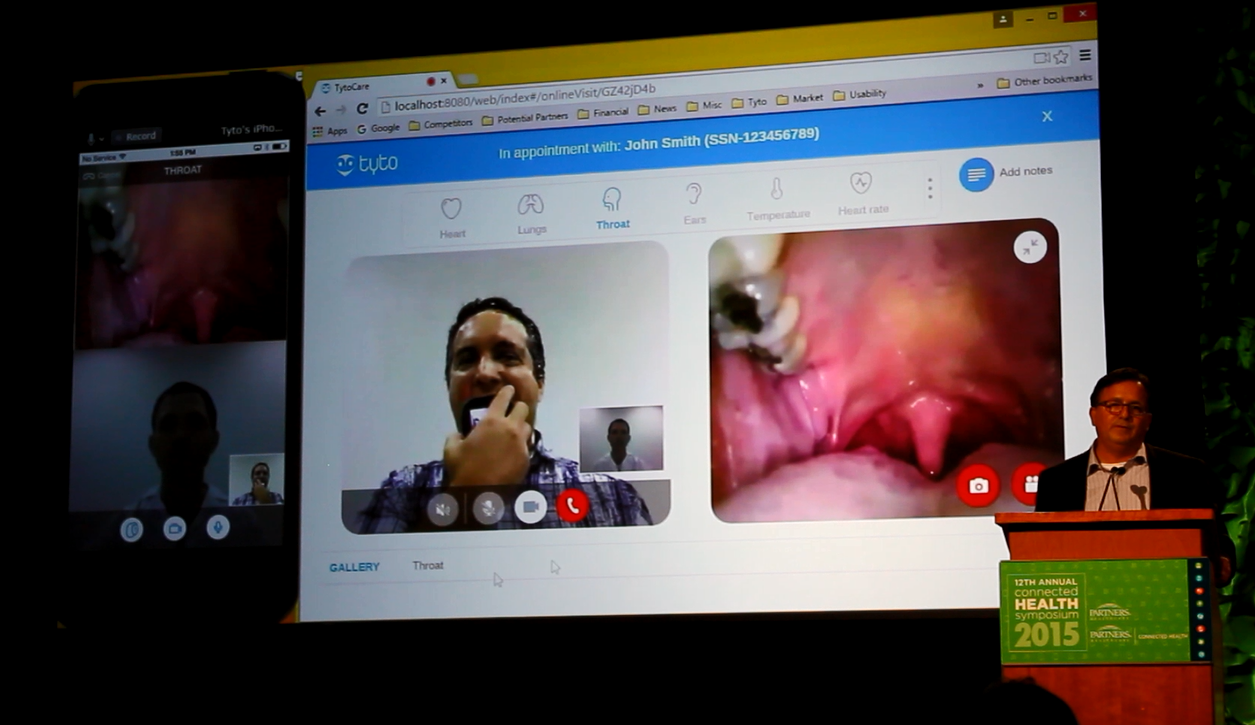Image resolution: width=1255 pixels, height=725 pixels.
Task: Open the Apps bookmarks shortcut
Action: click(x=330, y=131)
